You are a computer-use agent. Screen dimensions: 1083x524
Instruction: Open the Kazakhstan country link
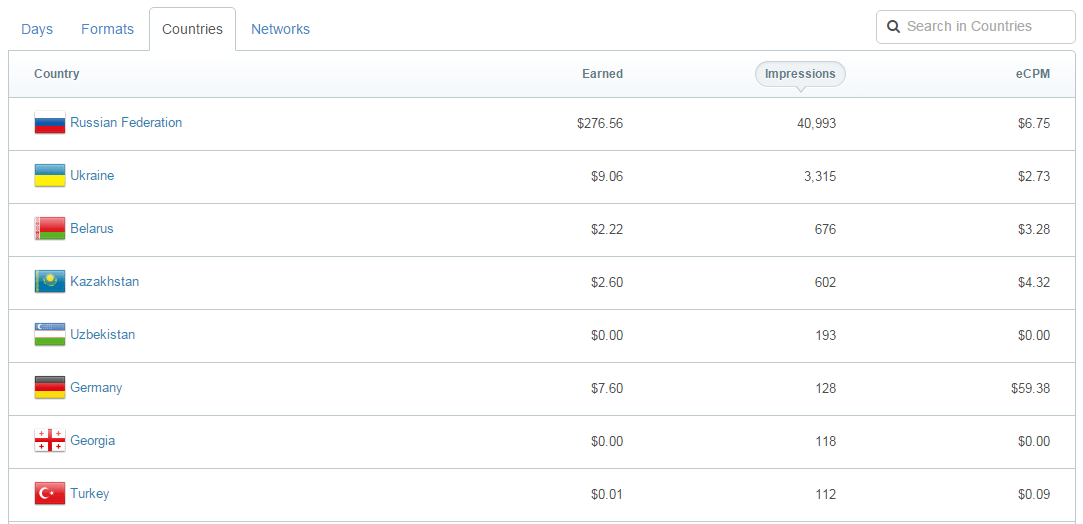[104, 282]
